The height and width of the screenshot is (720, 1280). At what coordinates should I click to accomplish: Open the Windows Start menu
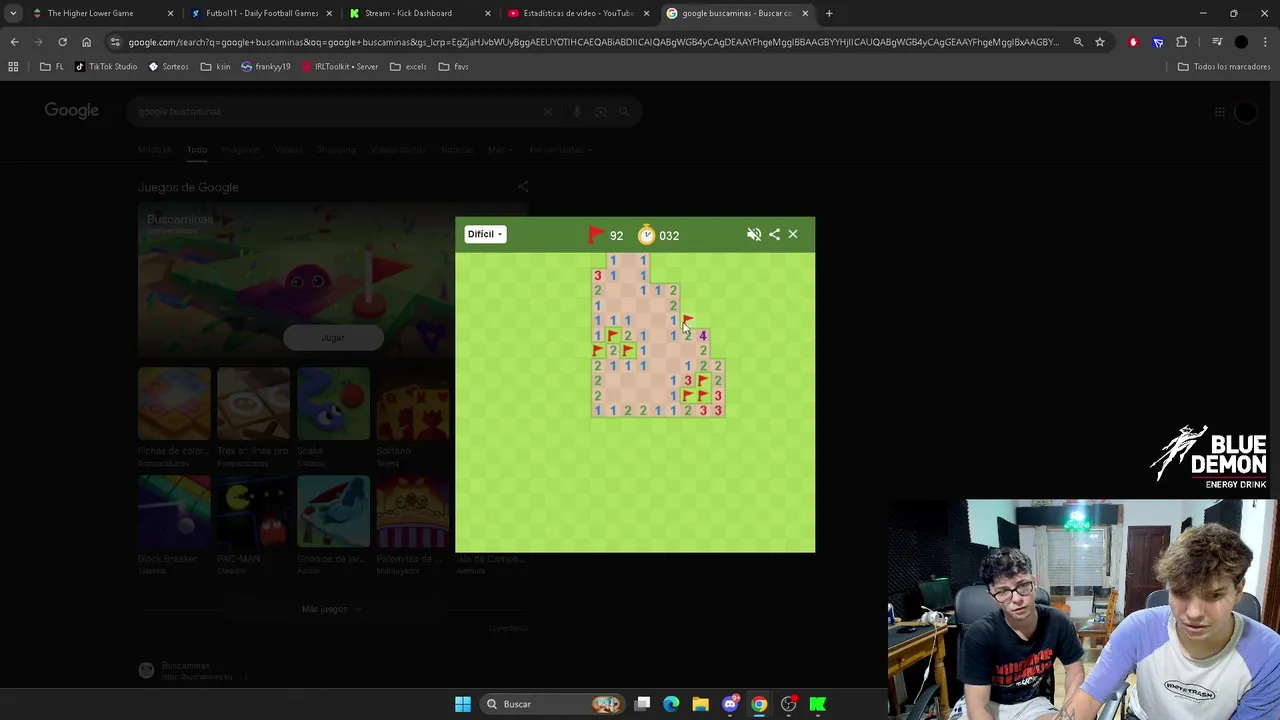pos(463,704)
